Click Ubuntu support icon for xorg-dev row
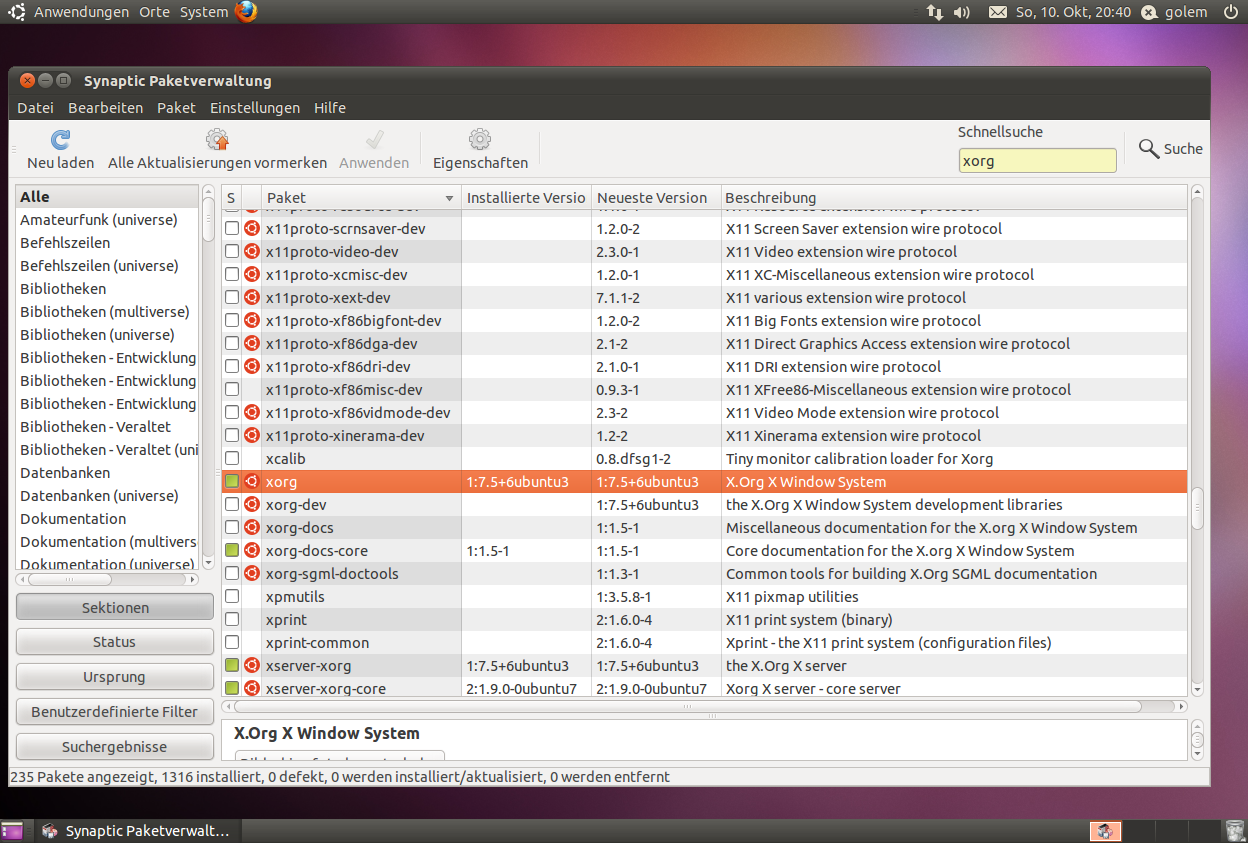Image resolution: width=1248 pixels, height=843 pixels. point(252,505)
